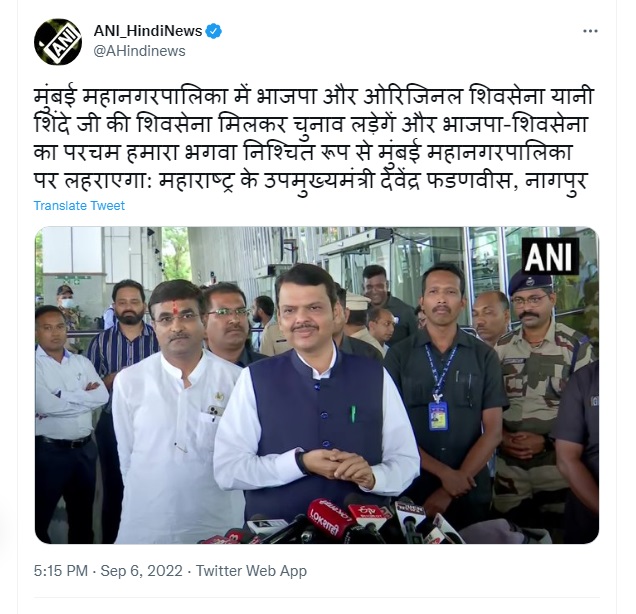Open the @AHindinews handle link
Image resolution: width=636 pixels, height=614 pixels.
[140, 51]
